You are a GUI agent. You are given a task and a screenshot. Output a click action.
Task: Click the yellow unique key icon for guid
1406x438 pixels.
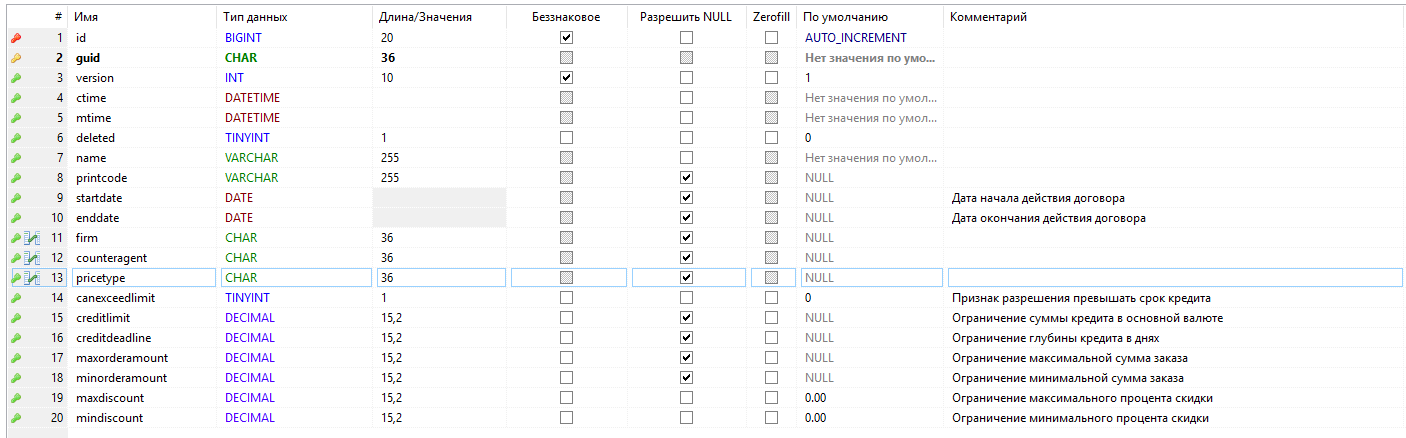point(15,58)
